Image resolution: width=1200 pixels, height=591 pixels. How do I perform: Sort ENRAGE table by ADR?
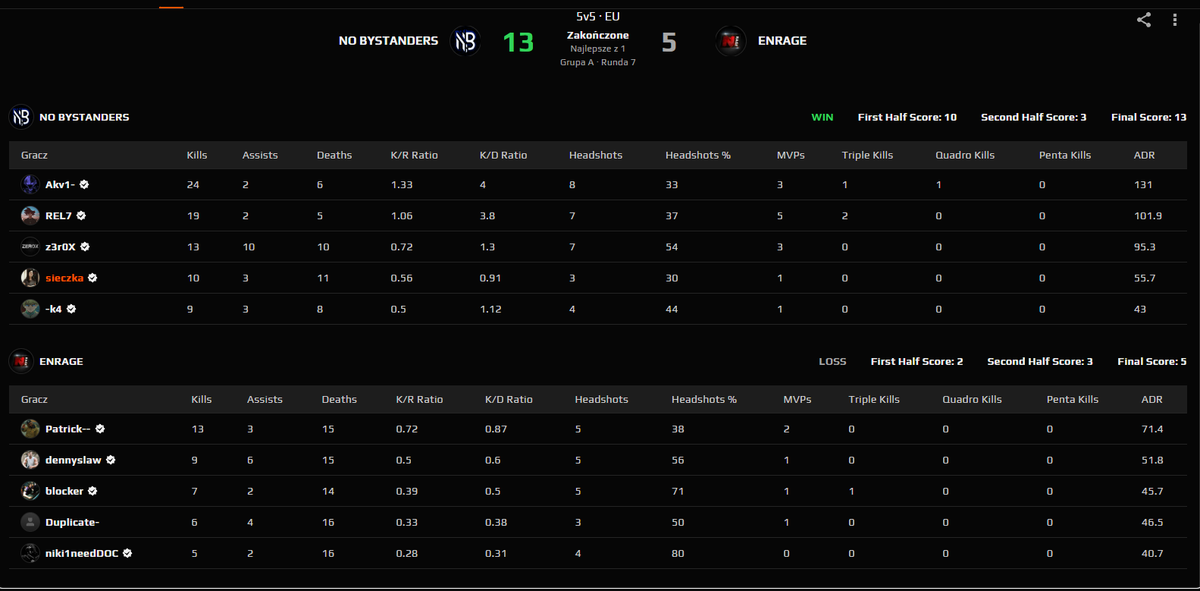1151,399
